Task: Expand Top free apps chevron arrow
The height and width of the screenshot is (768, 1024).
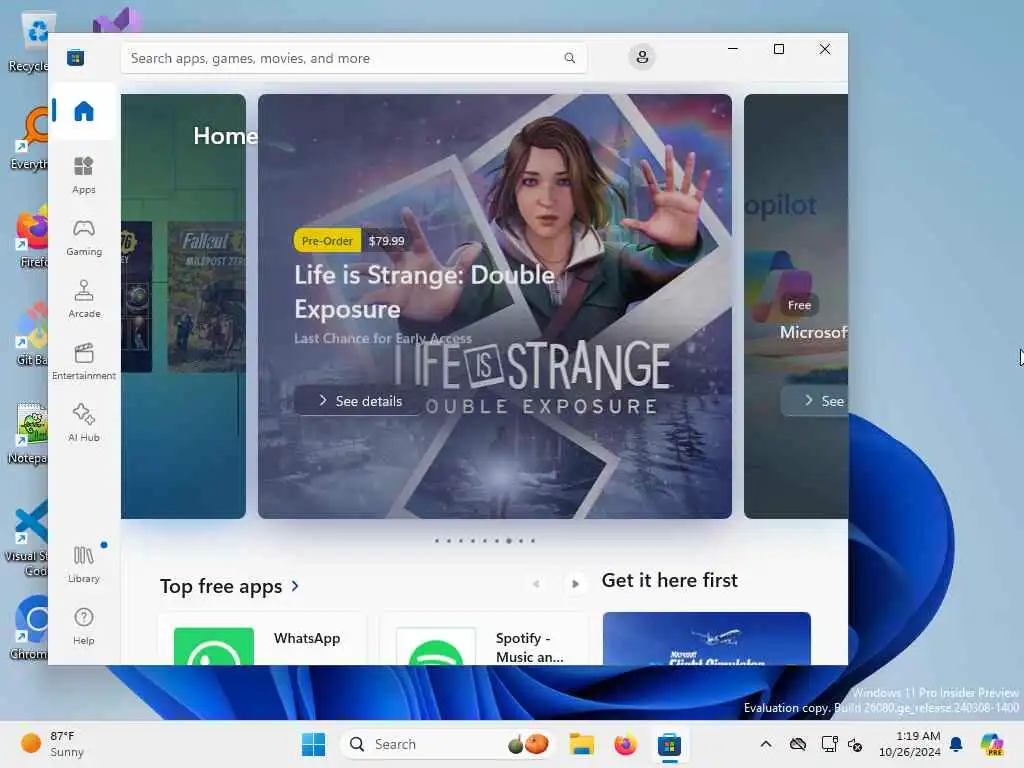Action: (x=295, y=586)
